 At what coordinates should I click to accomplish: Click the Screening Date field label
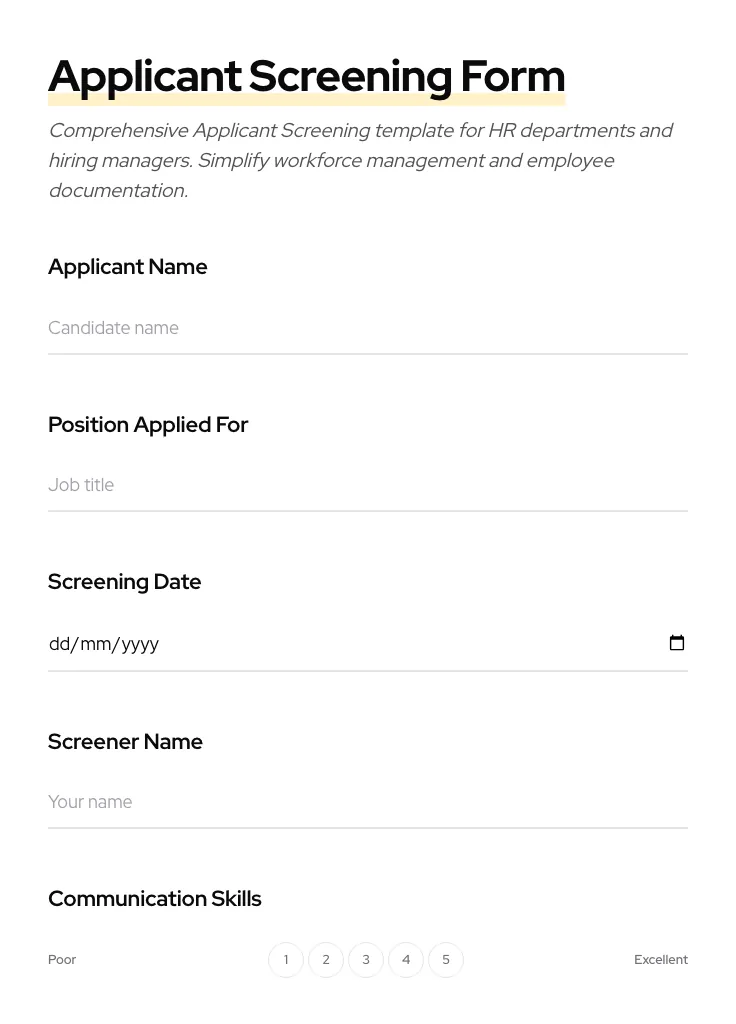coord(124,581)
